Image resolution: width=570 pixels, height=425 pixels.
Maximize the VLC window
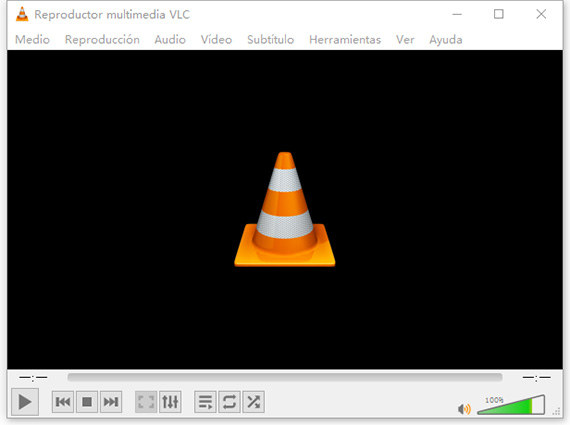pyautogui.click(x=499, y=14)
